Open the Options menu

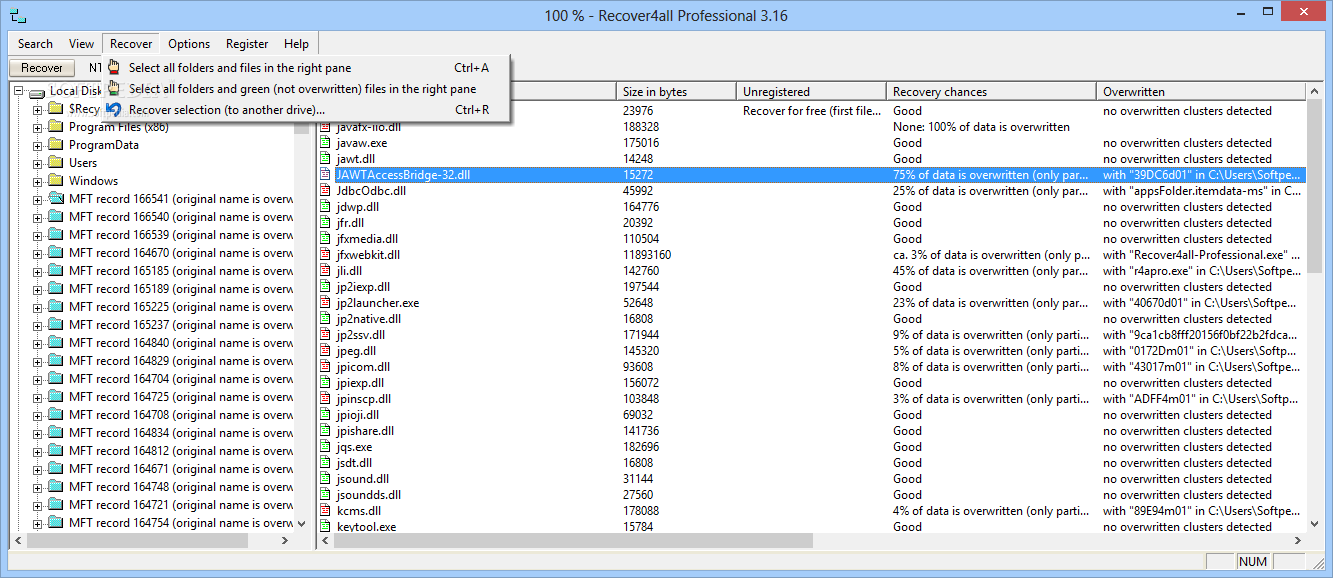[189, 44]
